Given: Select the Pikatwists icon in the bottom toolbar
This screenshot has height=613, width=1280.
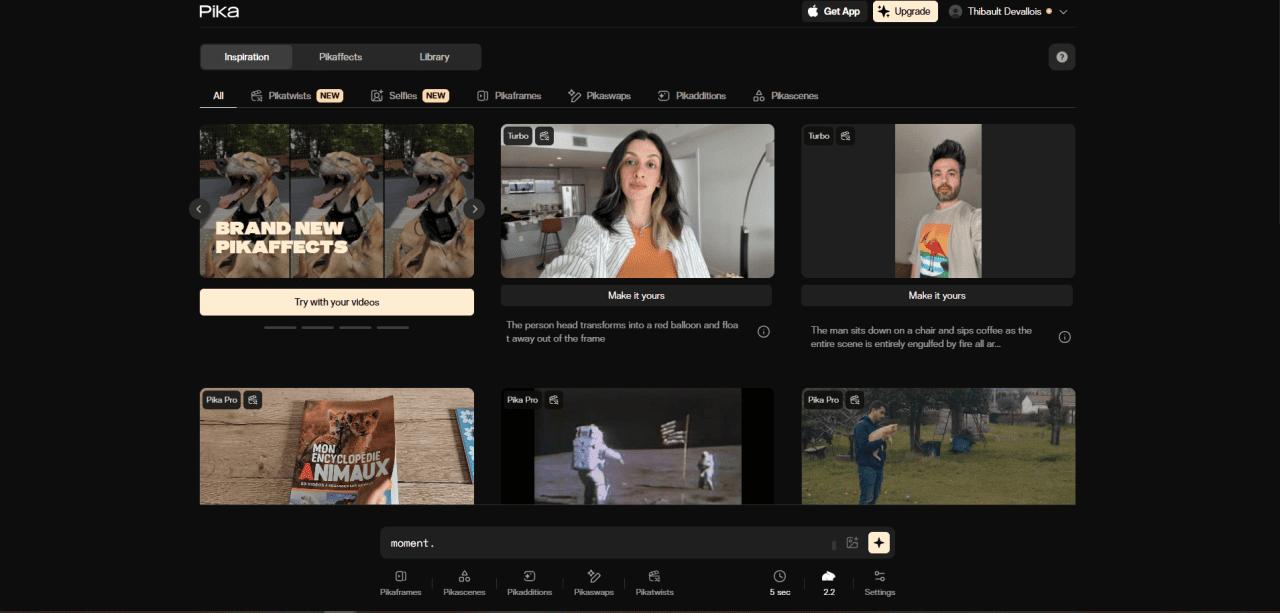Looking at the screenshot, I should pyautogui.click(x=654, y=583).
